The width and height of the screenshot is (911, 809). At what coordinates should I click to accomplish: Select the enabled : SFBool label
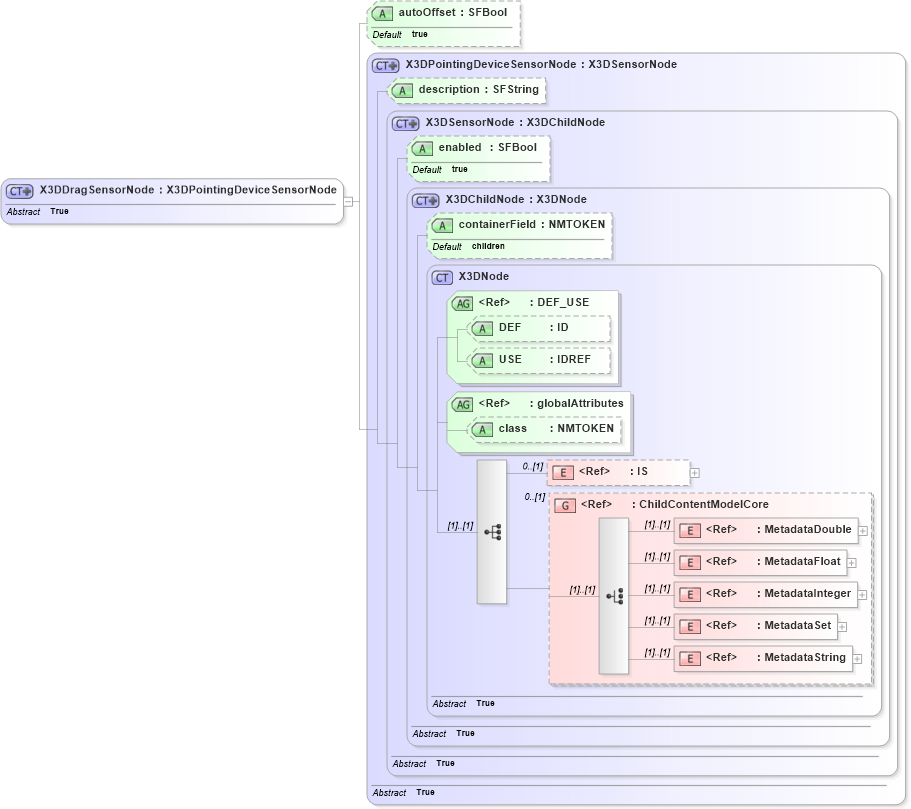tap(488, 147)
